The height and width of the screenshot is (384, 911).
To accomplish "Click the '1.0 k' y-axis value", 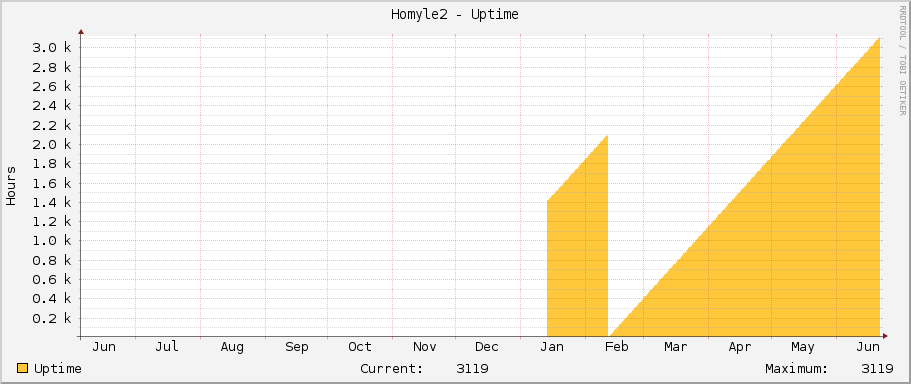I will coord(51,241).
